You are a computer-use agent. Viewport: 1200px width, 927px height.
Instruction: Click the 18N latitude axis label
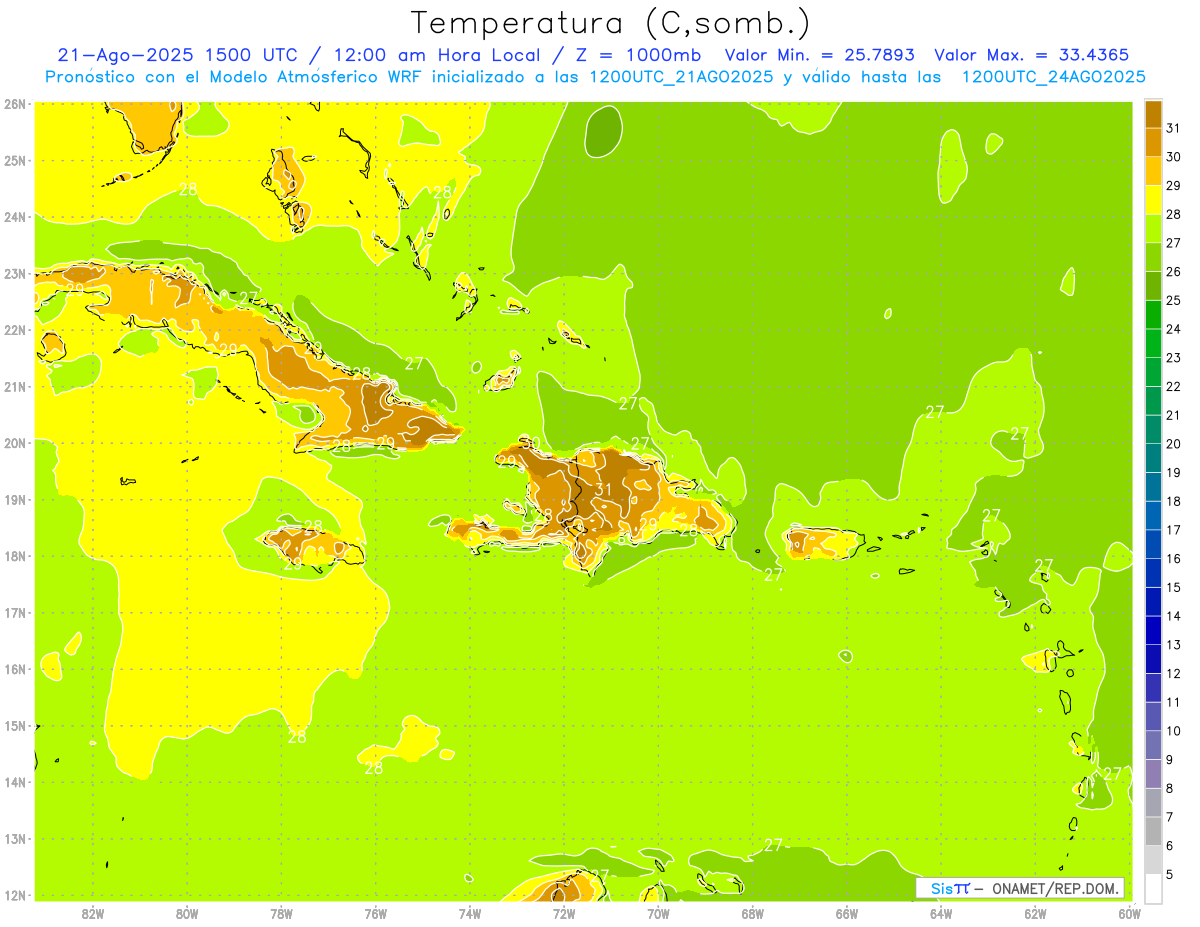click(14, 556)
